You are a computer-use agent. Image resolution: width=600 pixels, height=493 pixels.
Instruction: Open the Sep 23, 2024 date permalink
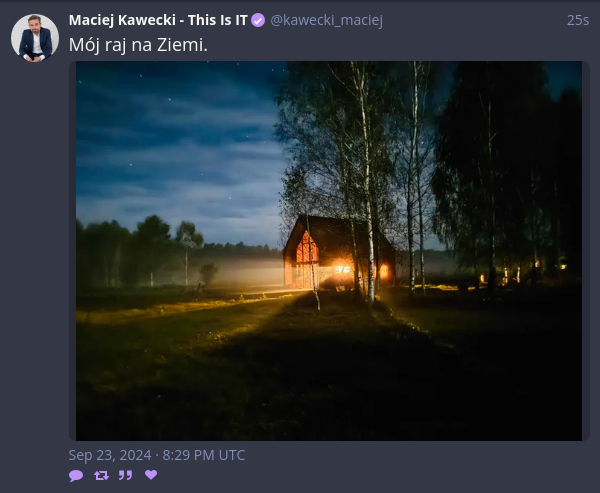[157, 455]
